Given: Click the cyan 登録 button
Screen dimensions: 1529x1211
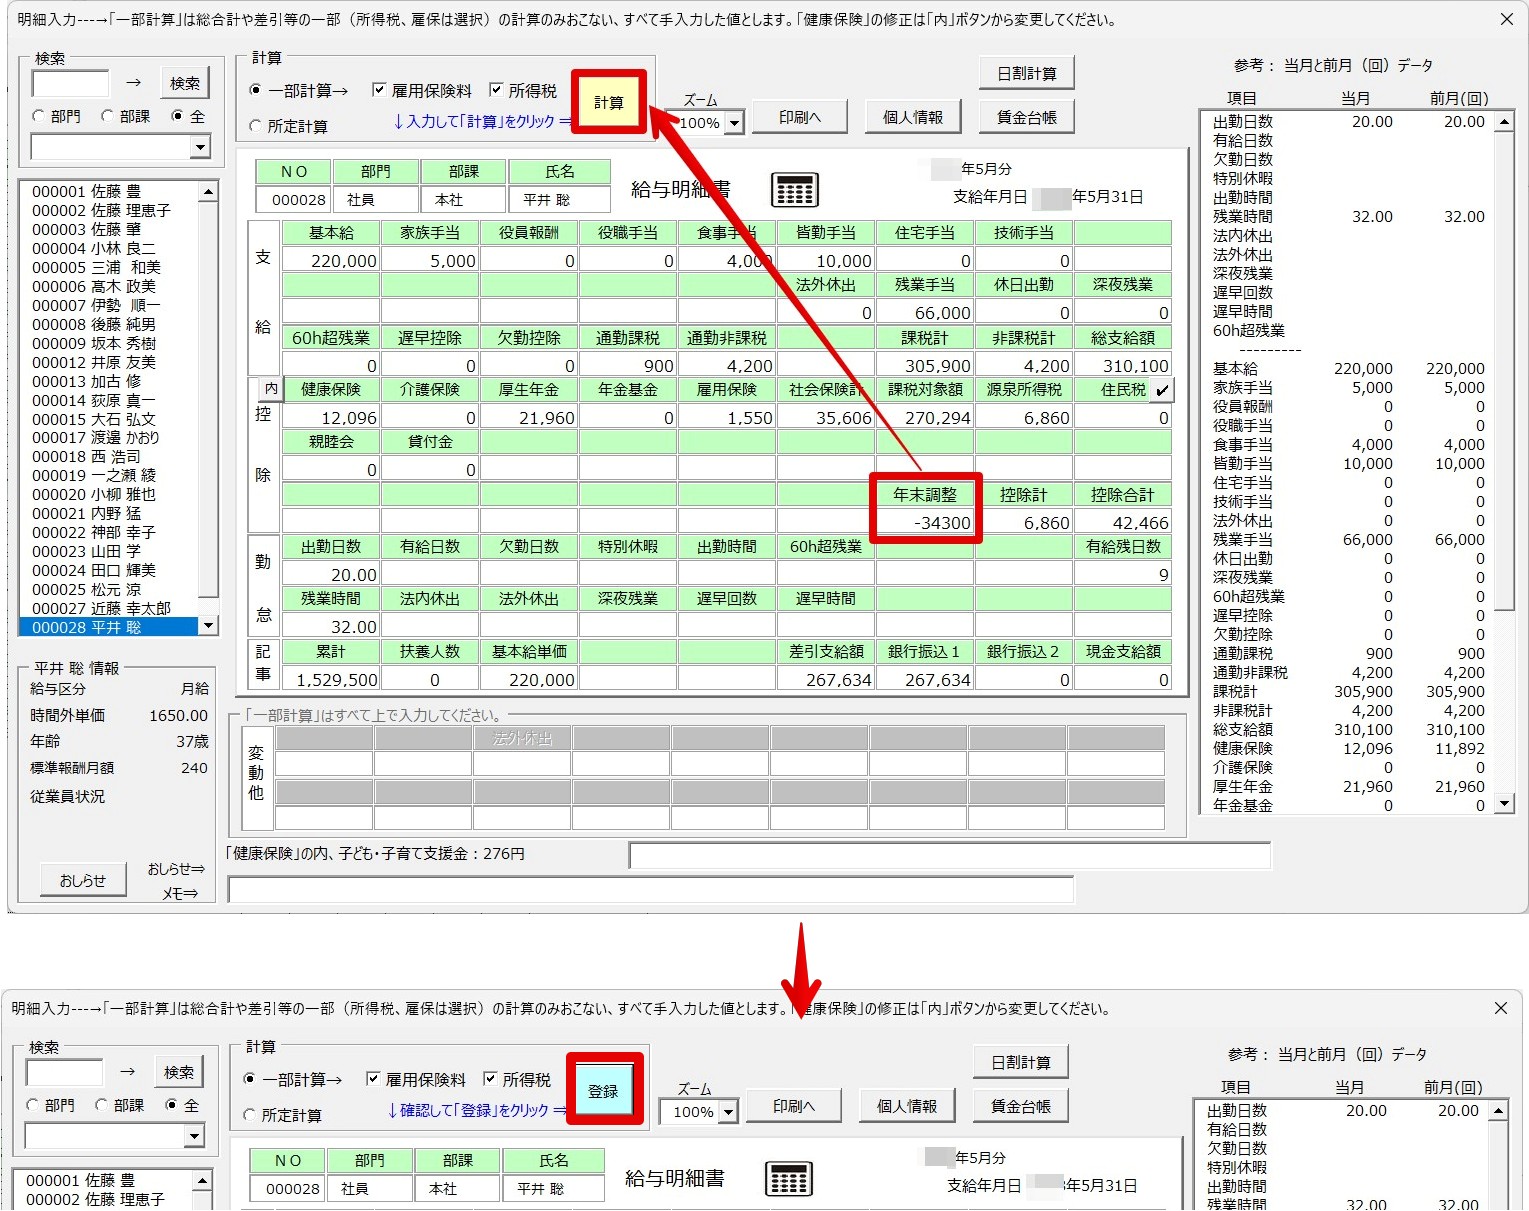Looking at the screenshot, I should 603,1091.
